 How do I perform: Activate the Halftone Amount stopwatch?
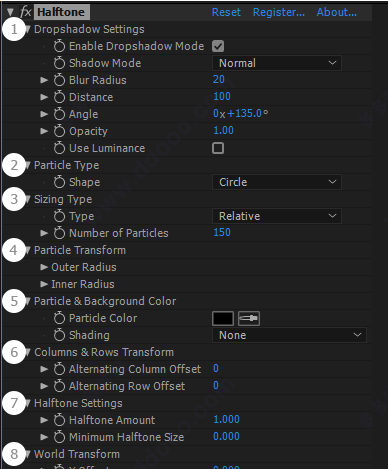pos(59,420)
